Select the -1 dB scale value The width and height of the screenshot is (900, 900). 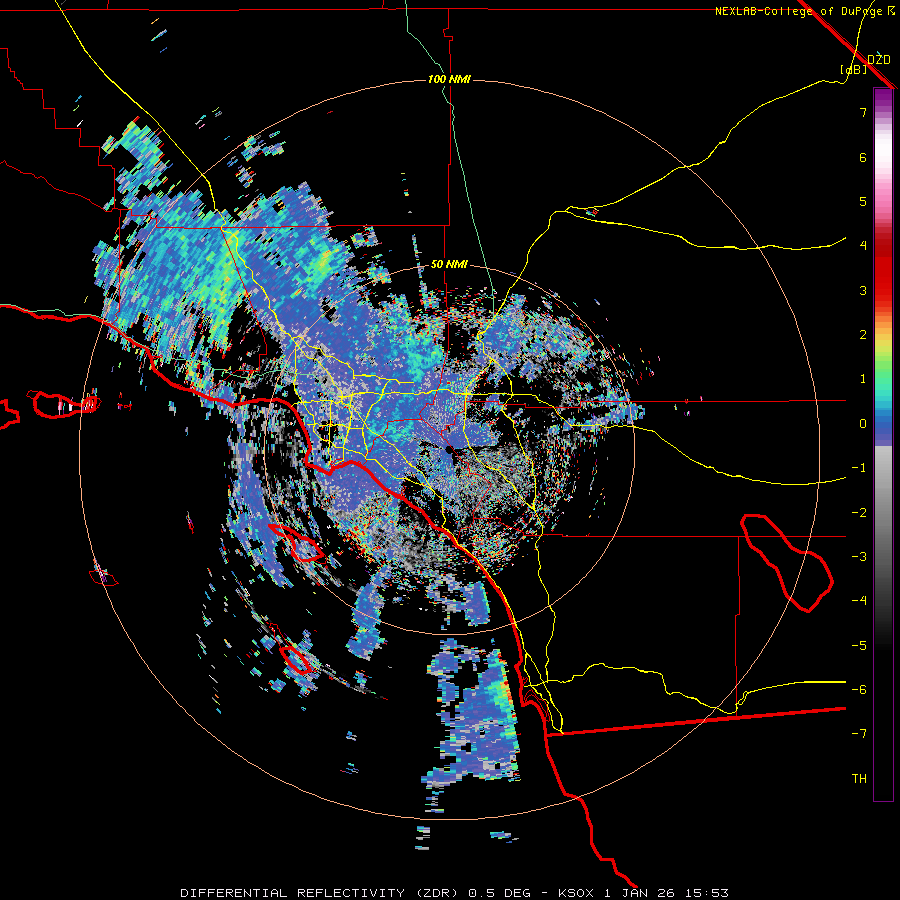[859, 468]
